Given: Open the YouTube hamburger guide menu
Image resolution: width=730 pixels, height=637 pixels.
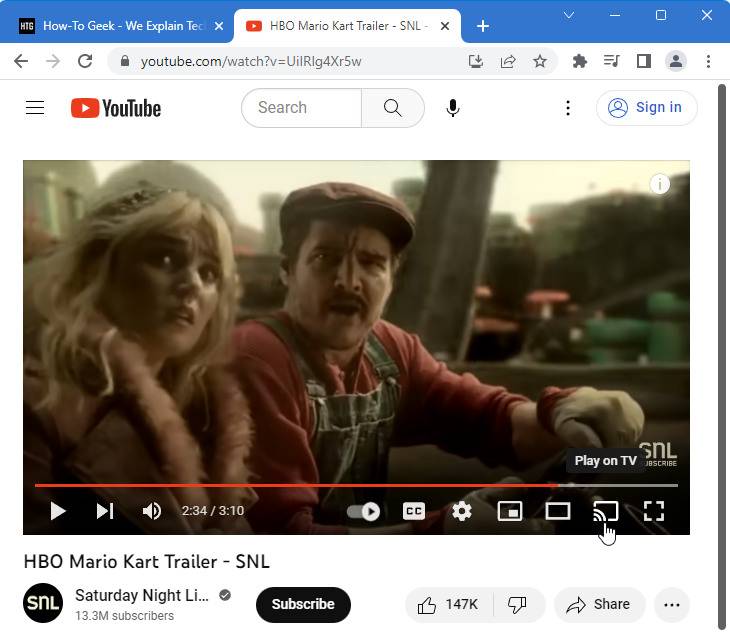Looking at the screenshot, I should [35, 108].
